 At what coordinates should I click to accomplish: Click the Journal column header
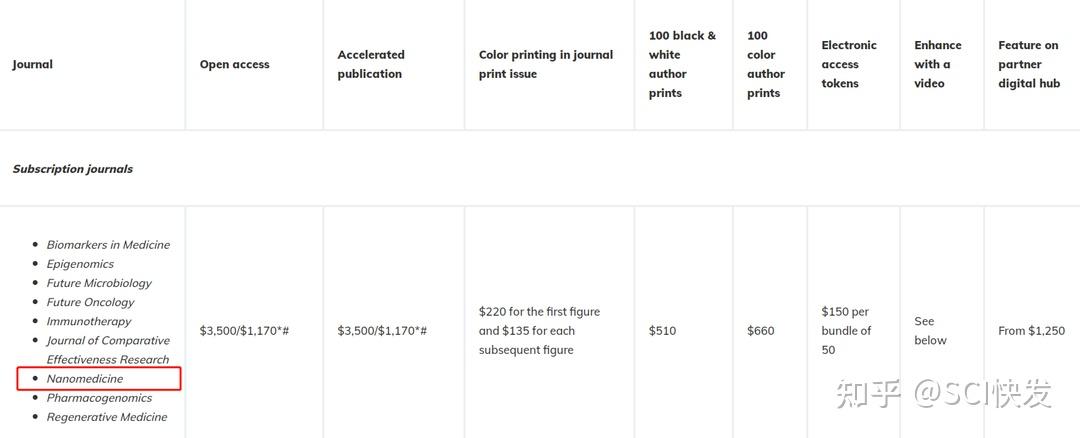click(33, 65)
